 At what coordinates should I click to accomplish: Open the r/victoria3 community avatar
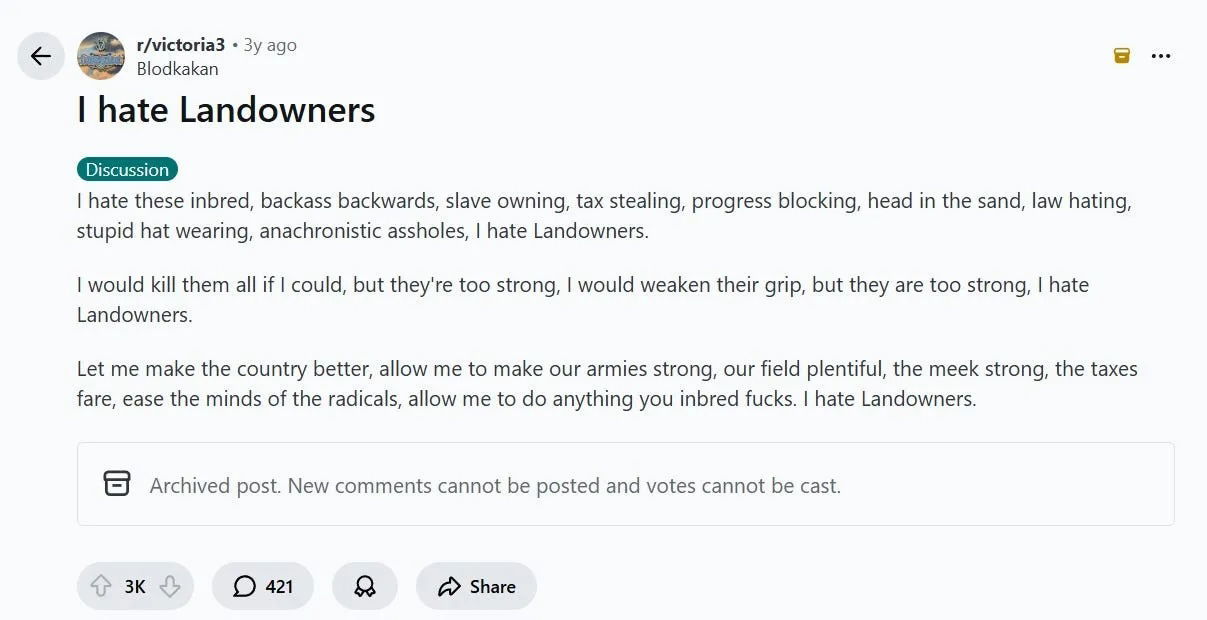(101, 56)
